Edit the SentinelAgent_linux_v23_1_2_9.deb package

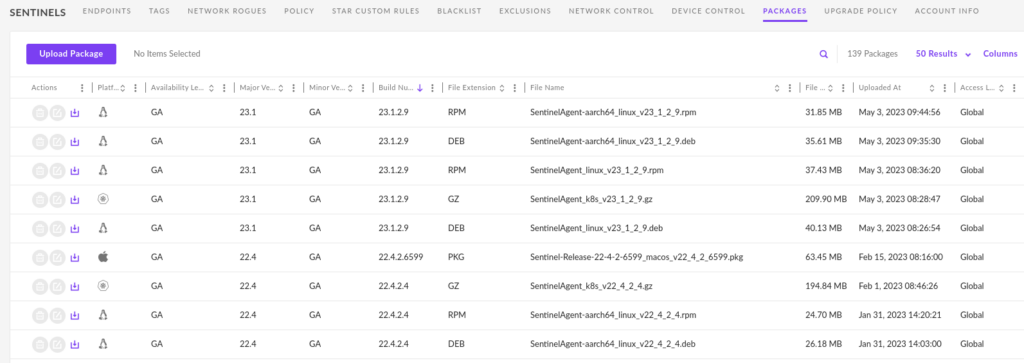pyautogui.click(x=57, y=229)
